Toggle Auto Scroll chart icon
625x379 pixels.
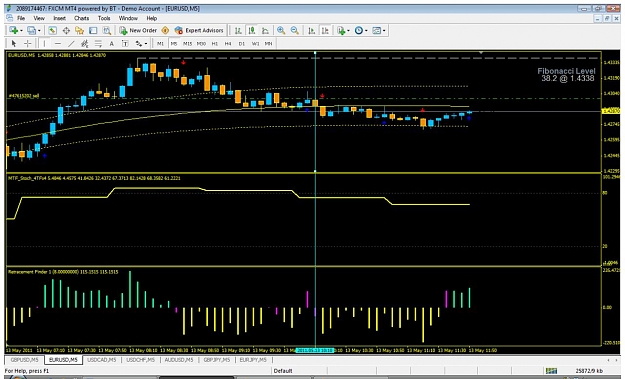coord(312,31)
